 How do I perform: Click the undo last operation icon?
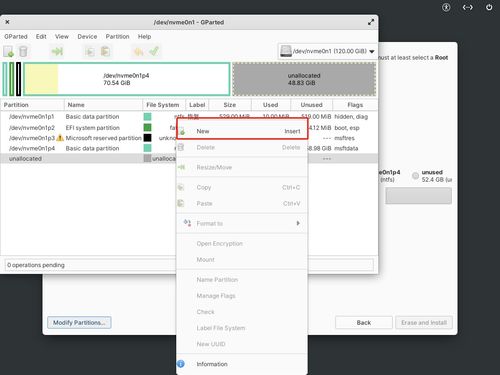tap(138, 52)
